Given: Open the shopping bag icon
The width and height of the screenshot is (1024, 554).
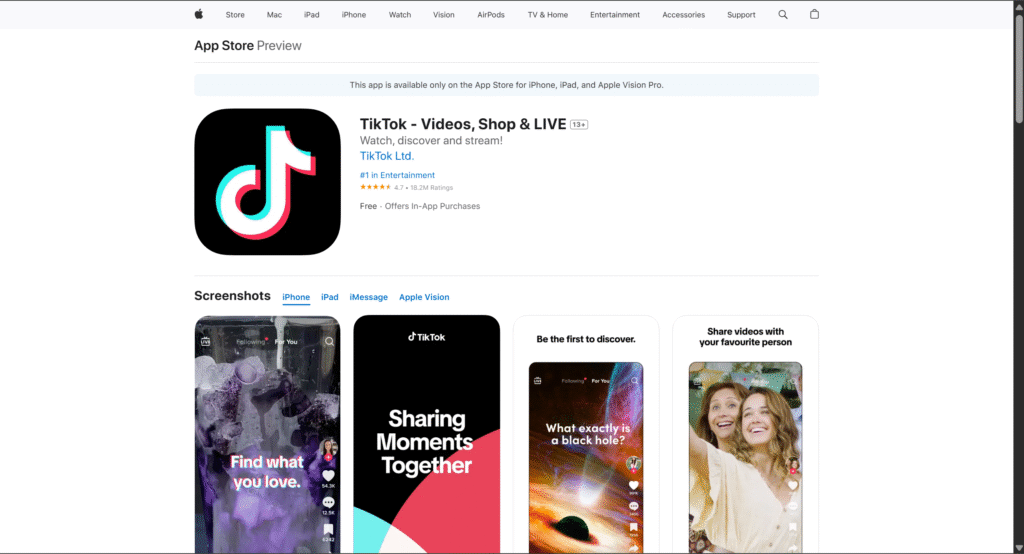Looking at the screenshot, I should click(814, 14).
